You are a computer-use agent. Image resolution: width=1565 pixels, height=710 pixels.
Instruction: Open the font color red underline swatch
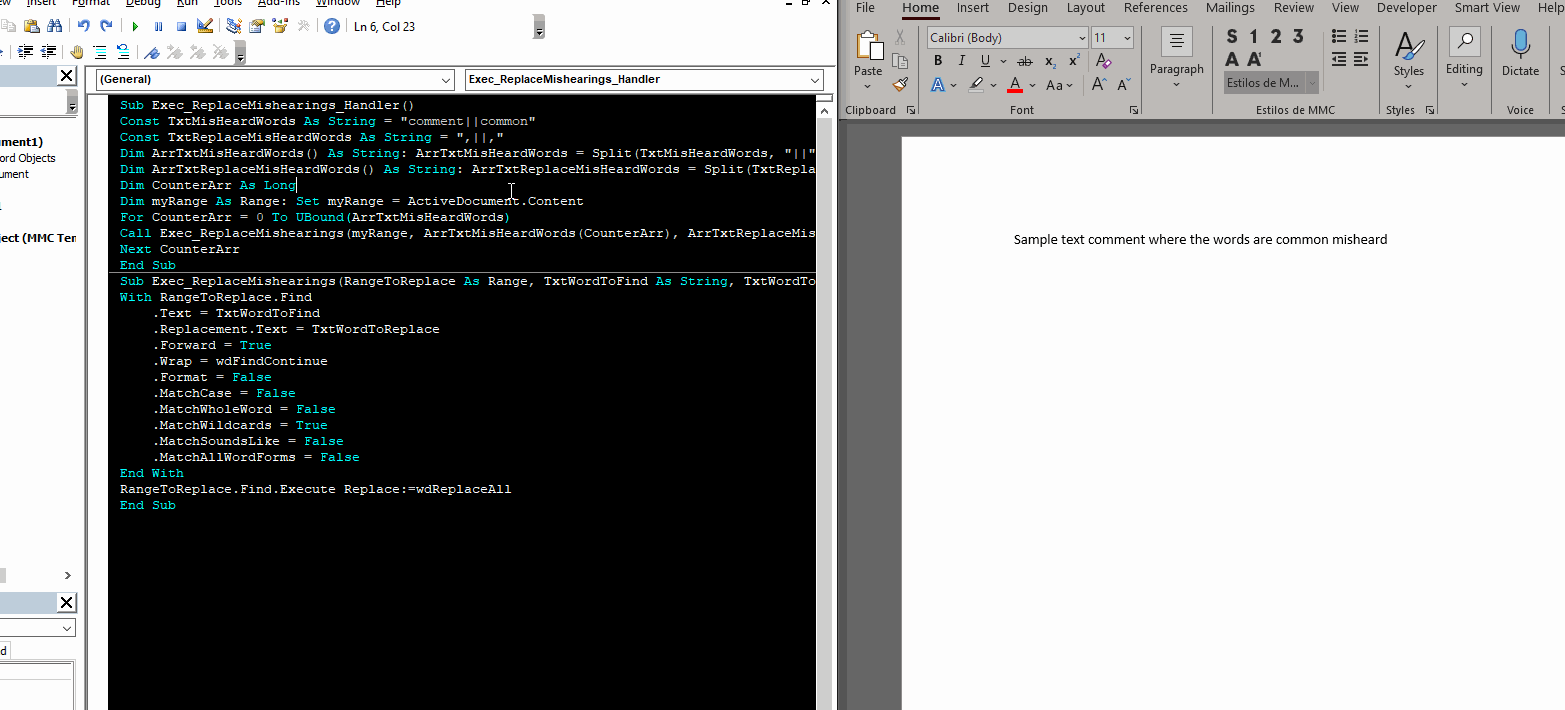1013,85
